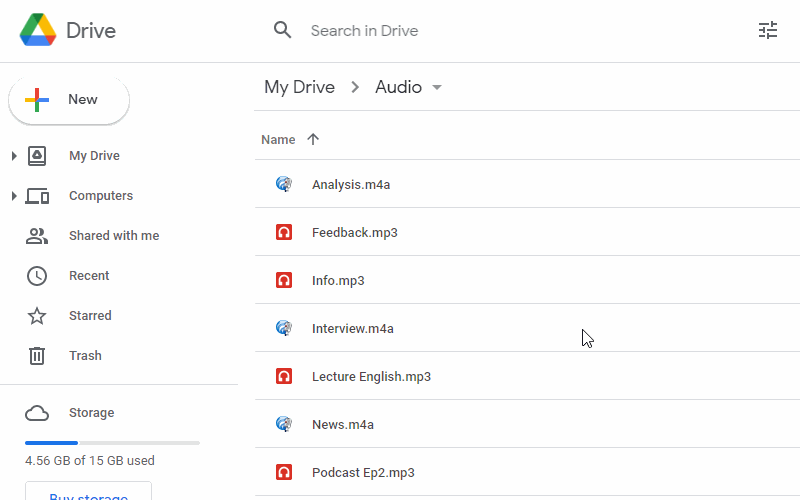
Task: Click the Analysis.m4a file icon
Action: click(x=284, y=184)
